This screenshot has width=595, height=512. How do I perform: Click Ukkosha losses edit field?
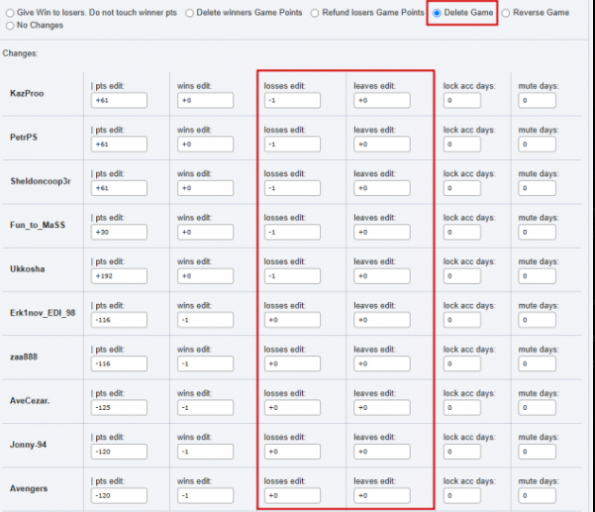(292, 276)
